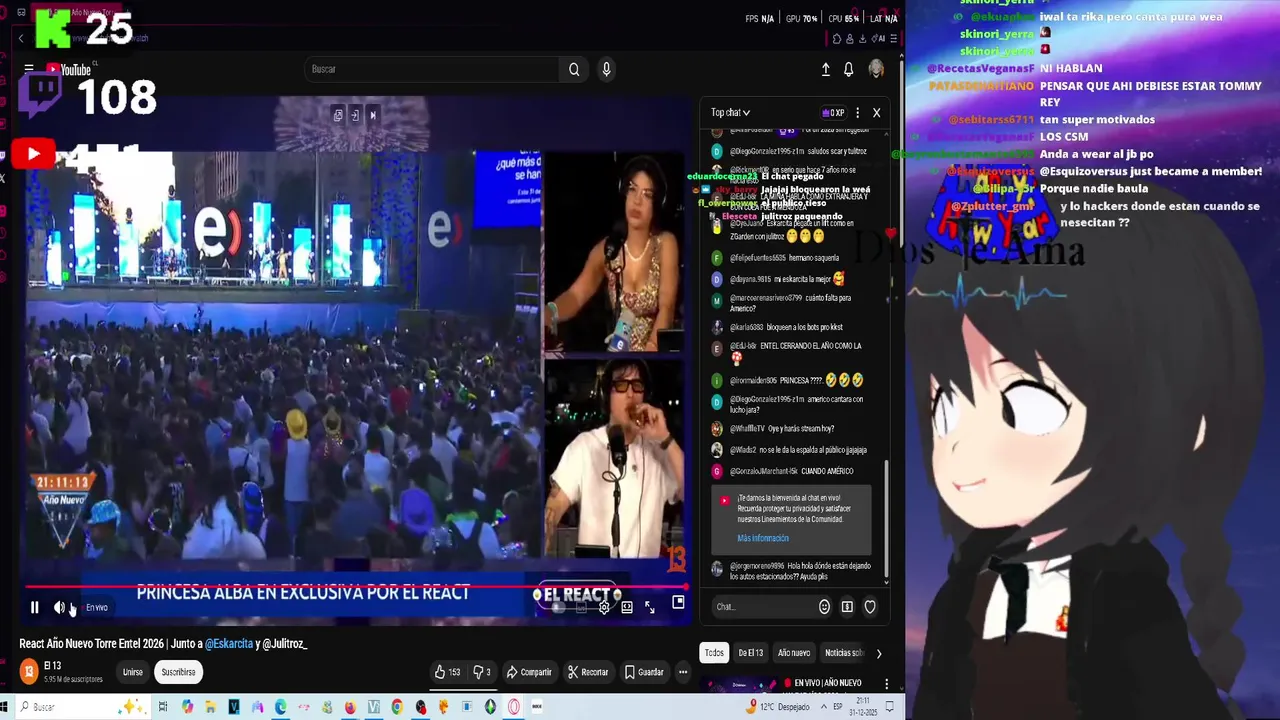This screenshot has height=720, width=1280.
Task: Select the Noticias chip
Action: pyautogui.click(x=843, y=653)
